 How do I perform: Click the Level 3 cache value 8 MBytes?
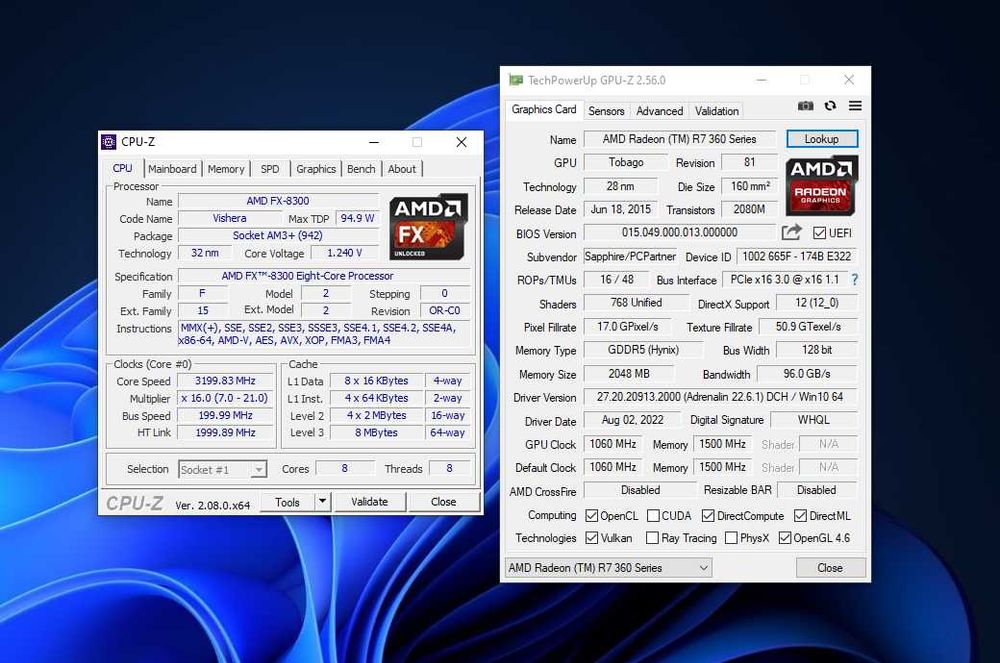(376, 432)
